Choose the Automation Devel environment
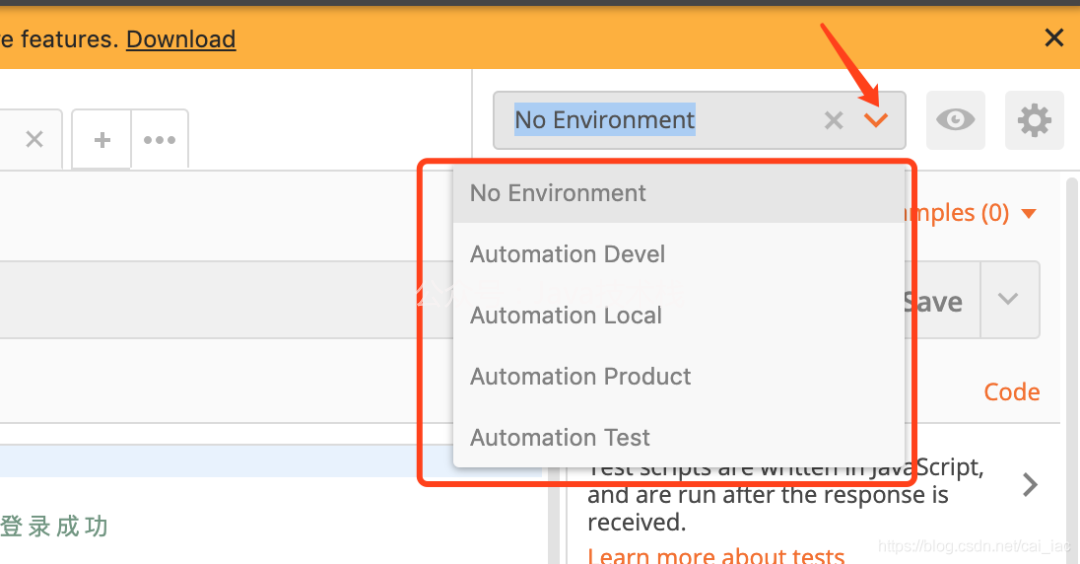The height and width of the screenshot is (564, 1080). click(678, 254)
